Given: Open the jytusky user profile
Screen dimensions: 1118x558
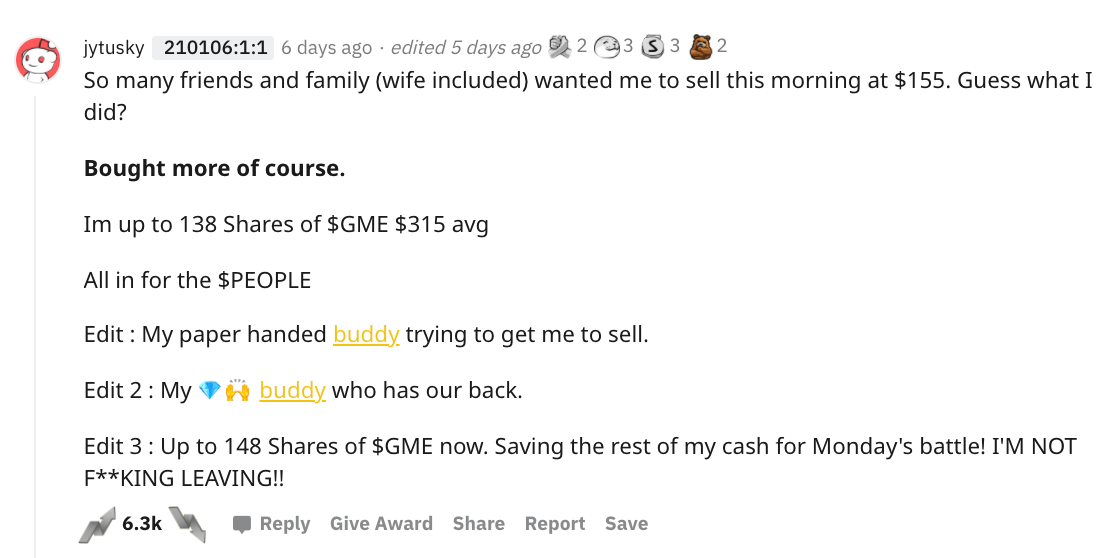Looking at the screenshot, I should pyautogui.click(x=113, y=48).
